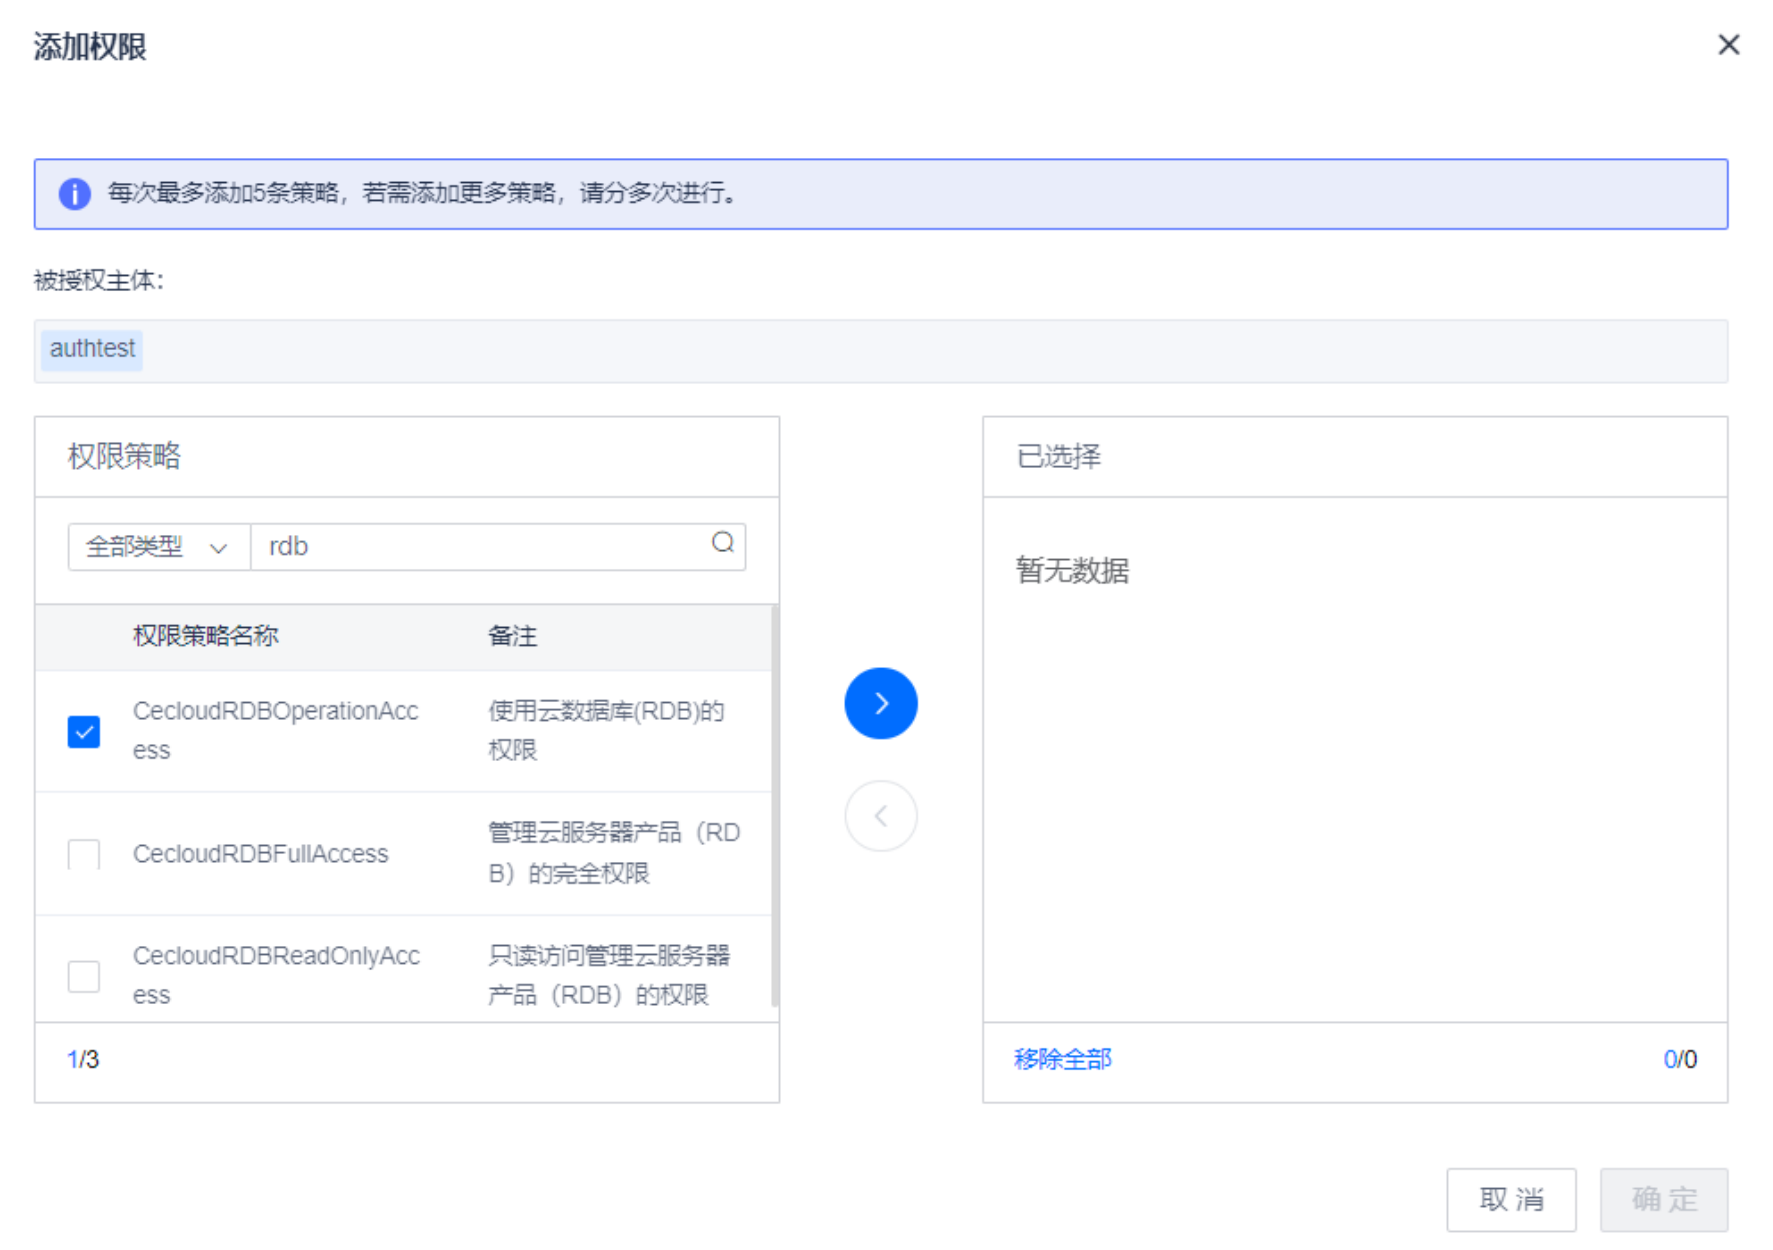The height and width of the screenshot is (1250, 1773).
Task: Click the search magnifier icon
Action: (x=722, y=543)
